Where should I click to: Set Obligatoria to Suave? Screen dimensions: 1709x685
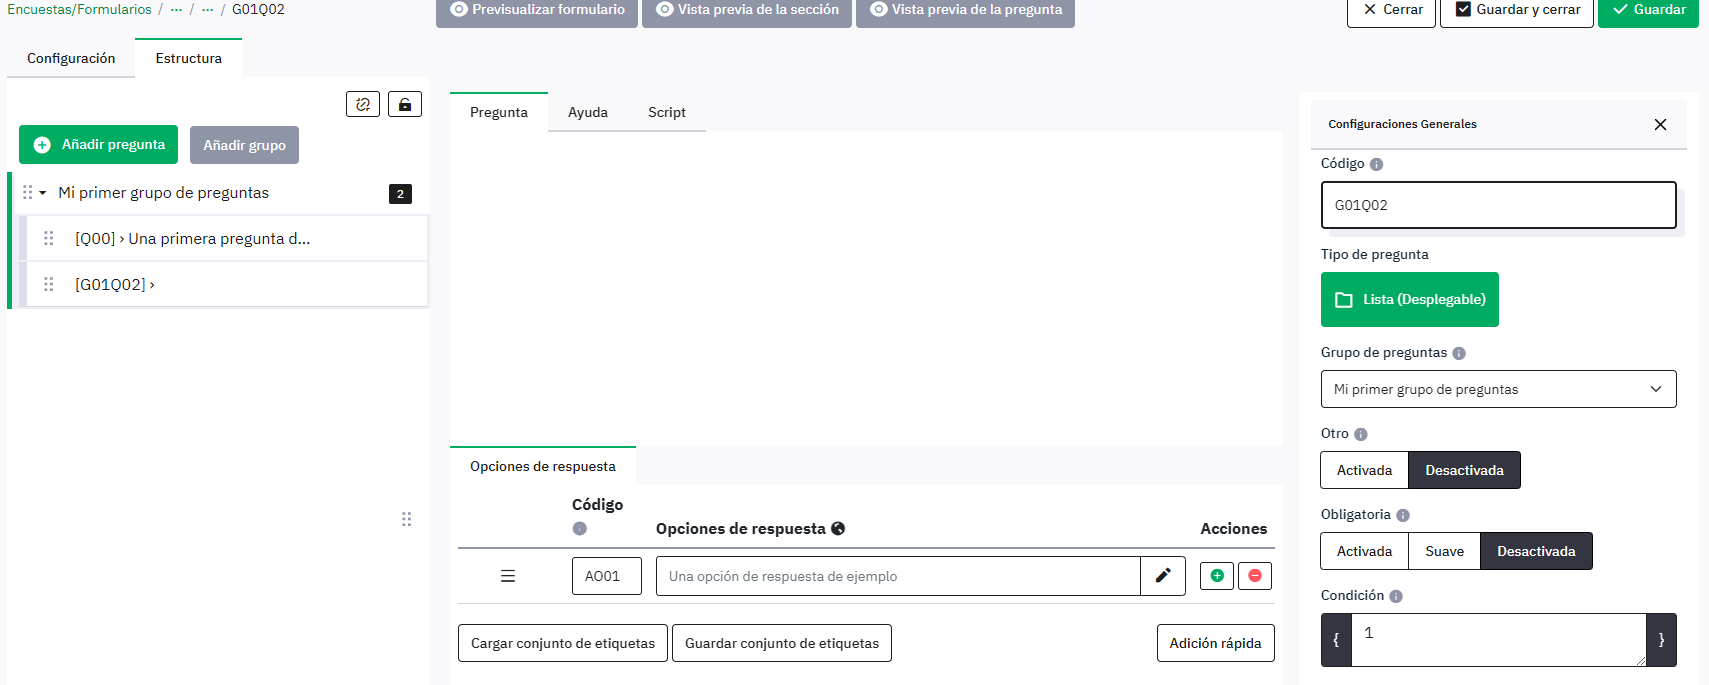[x=1444, y=551]
